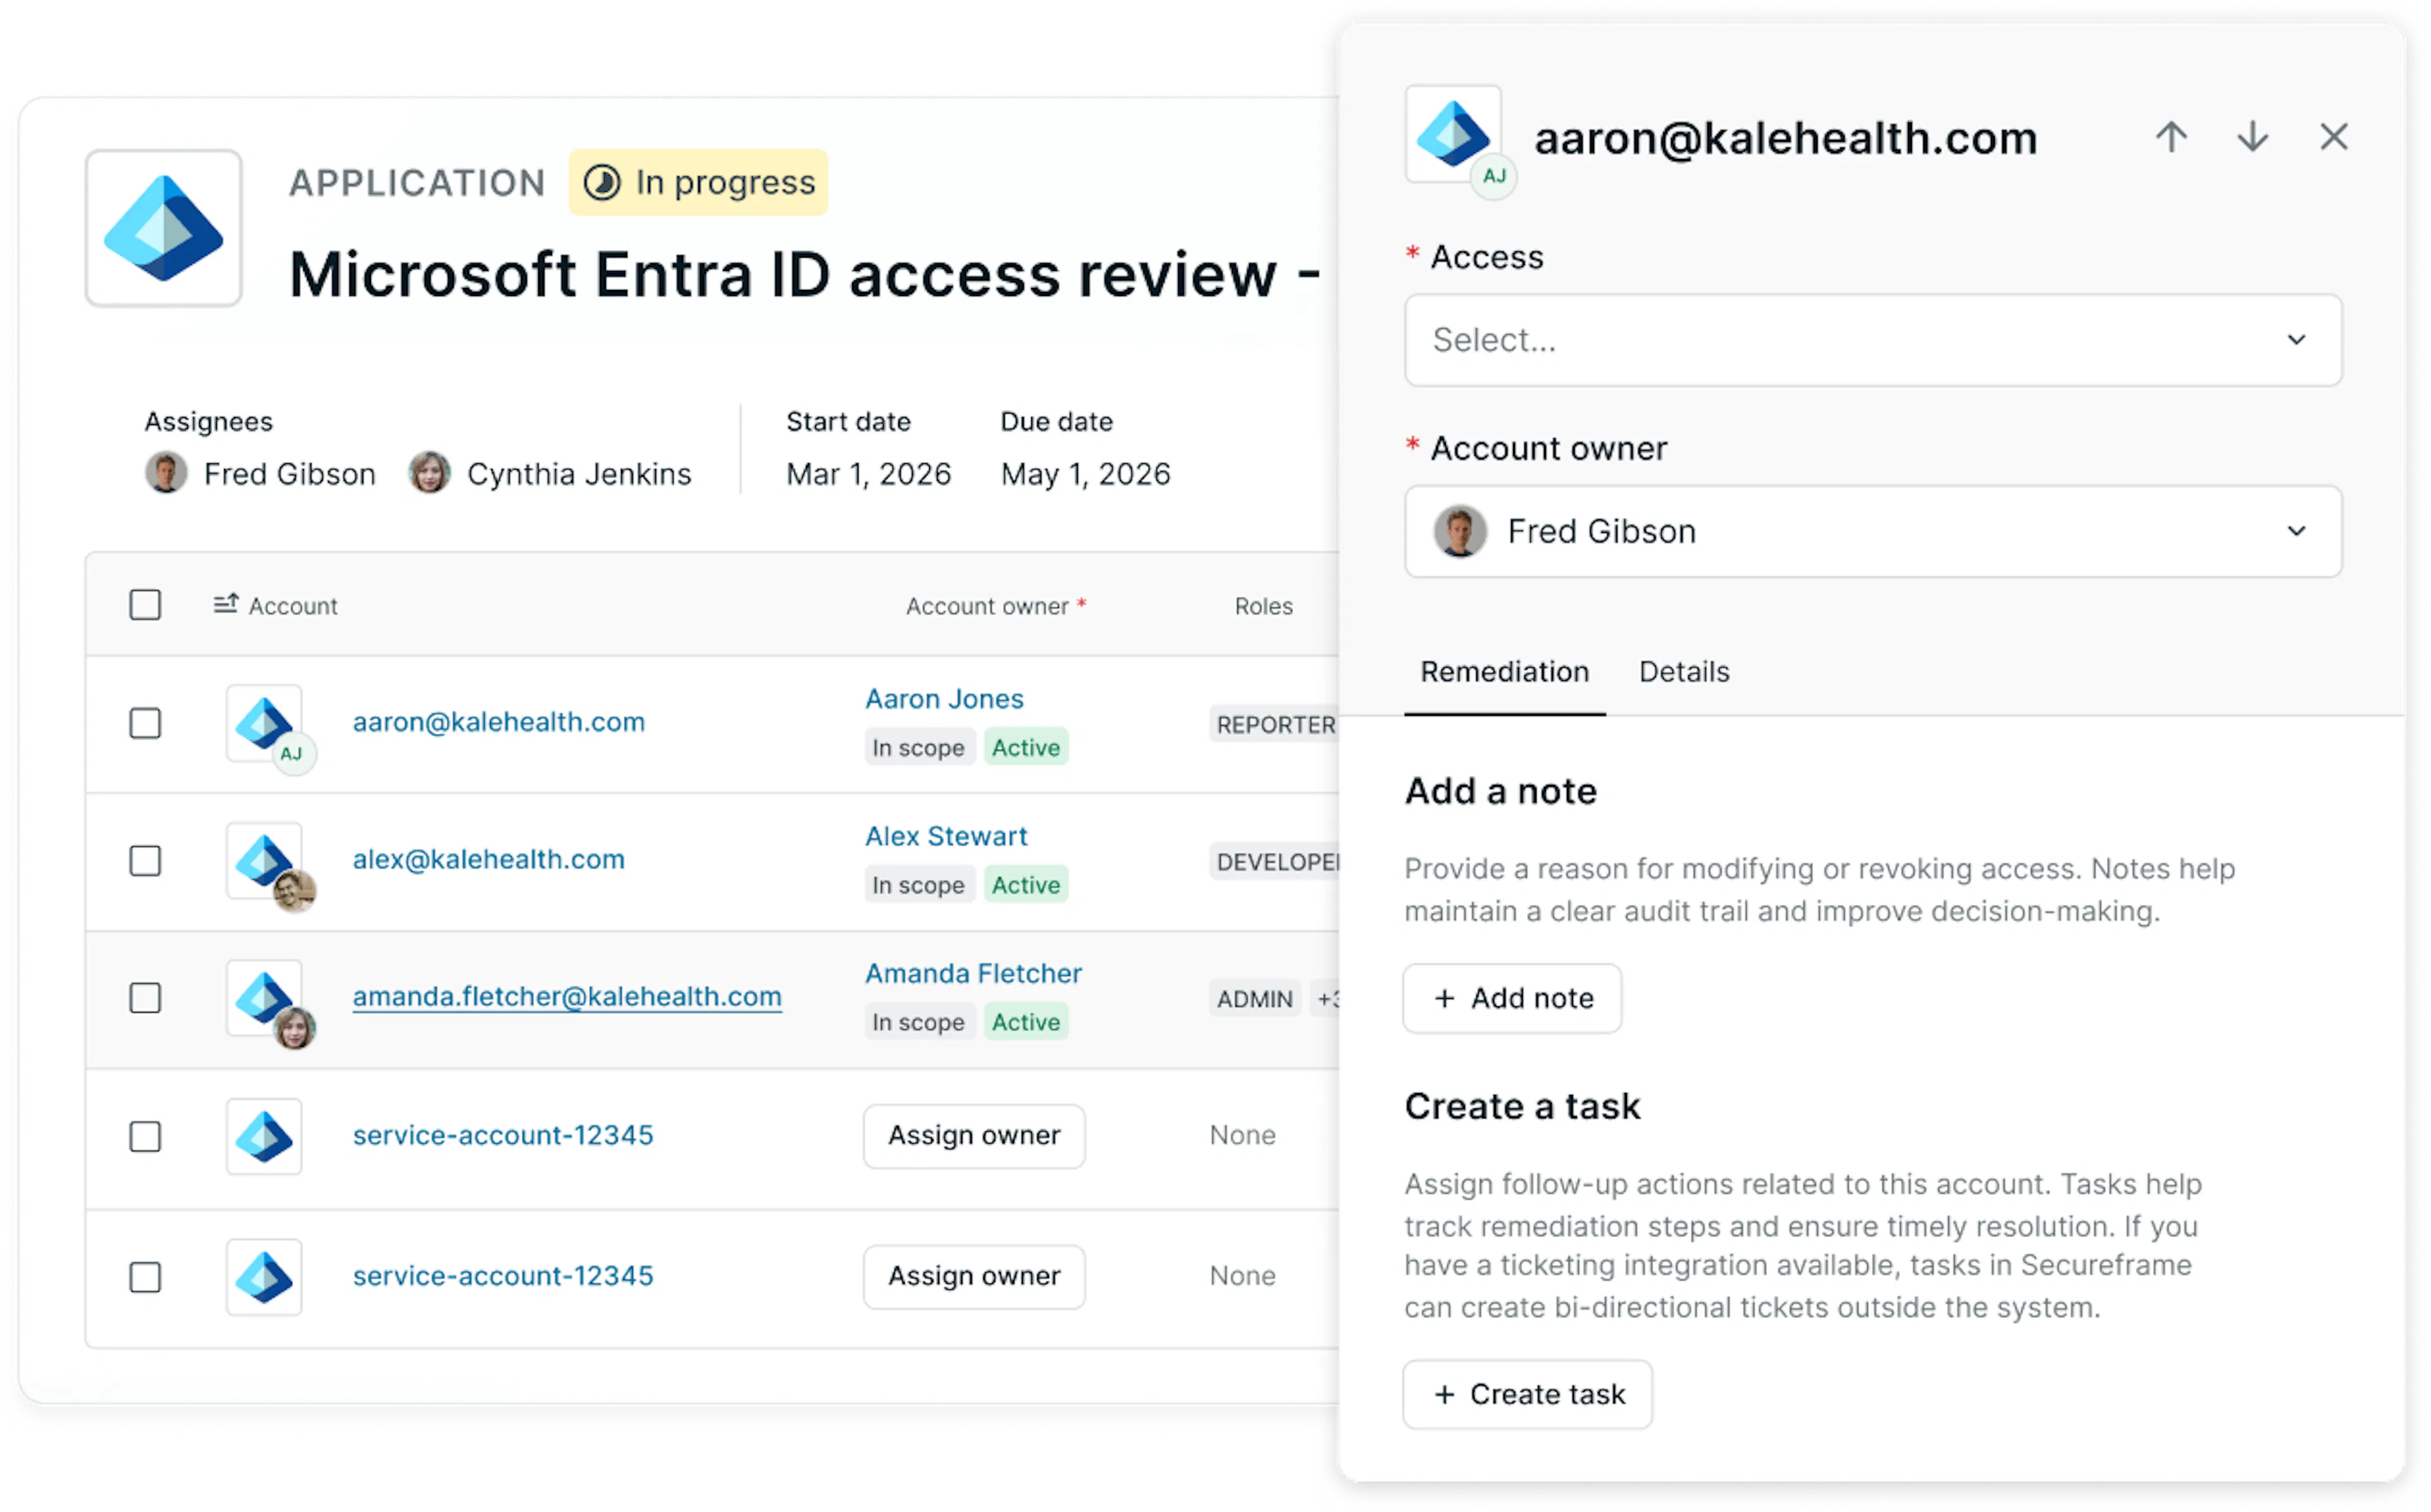Click the Entra icon in side panel header

point(1452,133)
